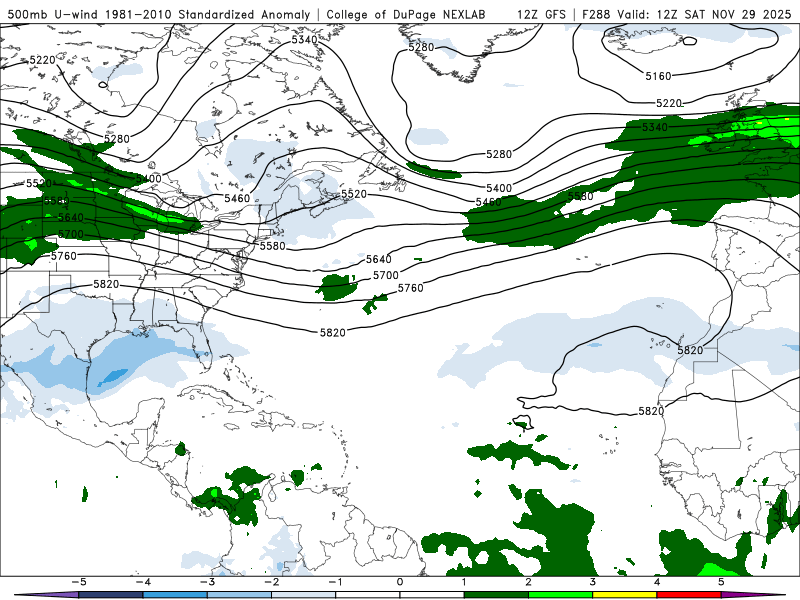Click the 5400 contour label west of the Great Lakes
The height and width of the screenshot is (600, 800).
(148, 179)
